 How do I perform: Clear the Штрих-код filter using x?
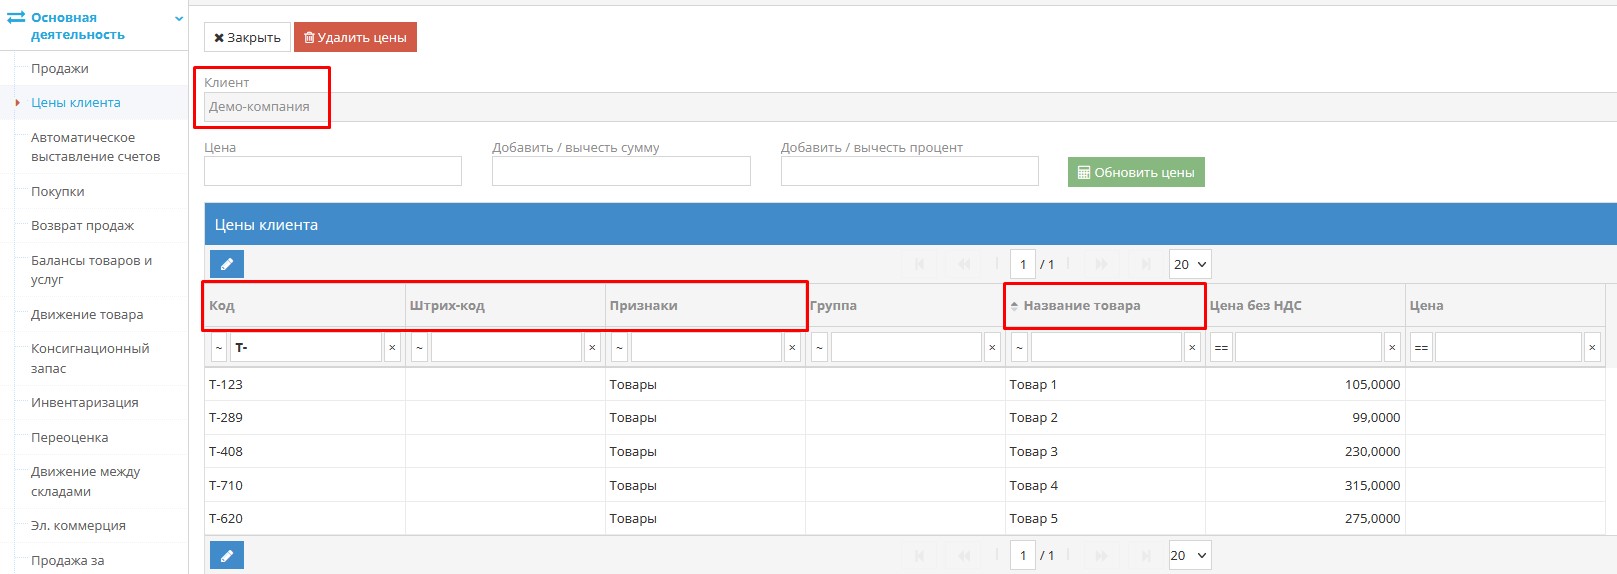click(592, 348)
